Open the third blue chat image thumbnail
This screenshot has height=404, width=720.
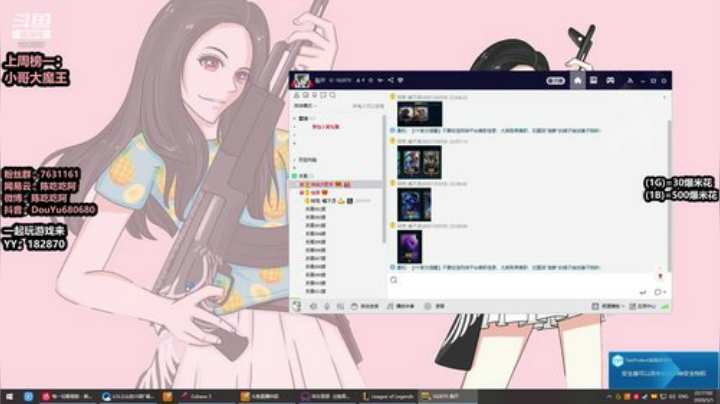414,205
